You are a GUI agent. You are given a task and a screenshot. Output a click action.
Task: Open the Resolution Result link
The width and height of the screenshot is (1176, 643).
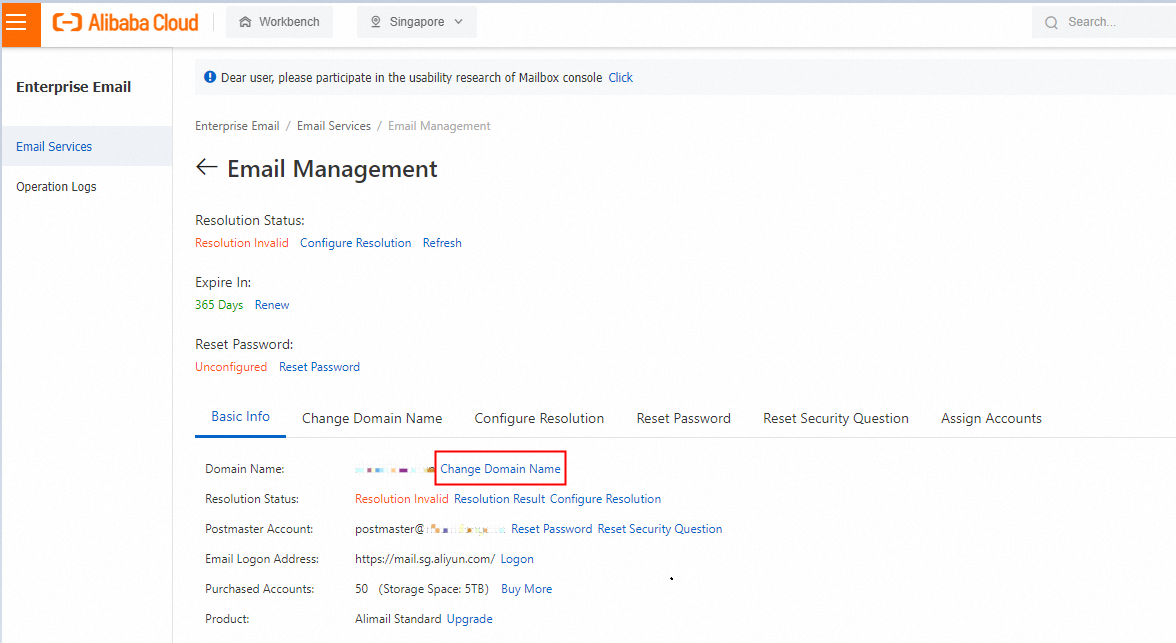[x=499, y=499]
